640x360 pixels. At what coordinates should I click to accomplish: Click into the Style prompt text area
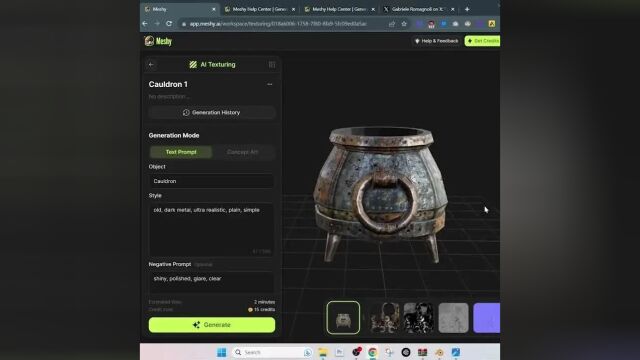211,230
